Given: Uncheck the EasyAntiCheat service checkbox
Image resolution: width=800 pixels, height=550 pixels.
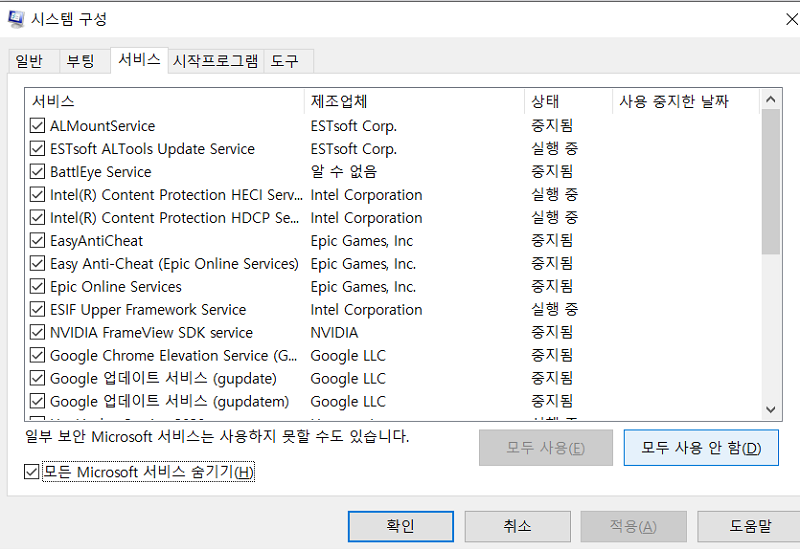Looking at the screenshot, I should tap(37, 241).
